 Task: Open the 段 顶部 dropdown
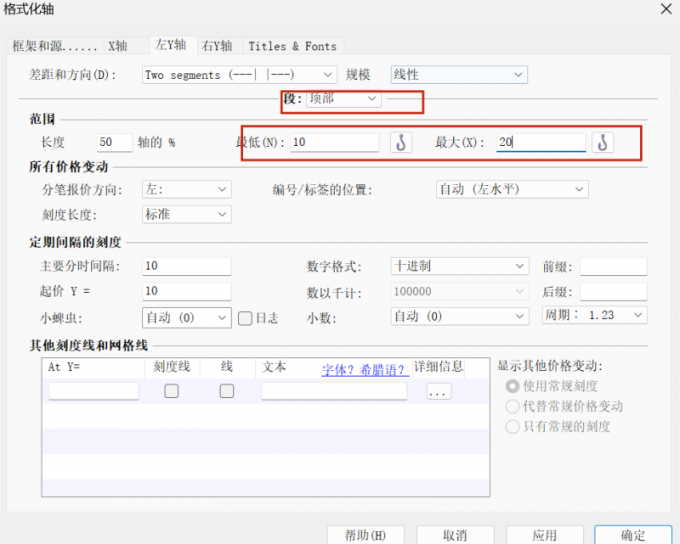(343, 99)
